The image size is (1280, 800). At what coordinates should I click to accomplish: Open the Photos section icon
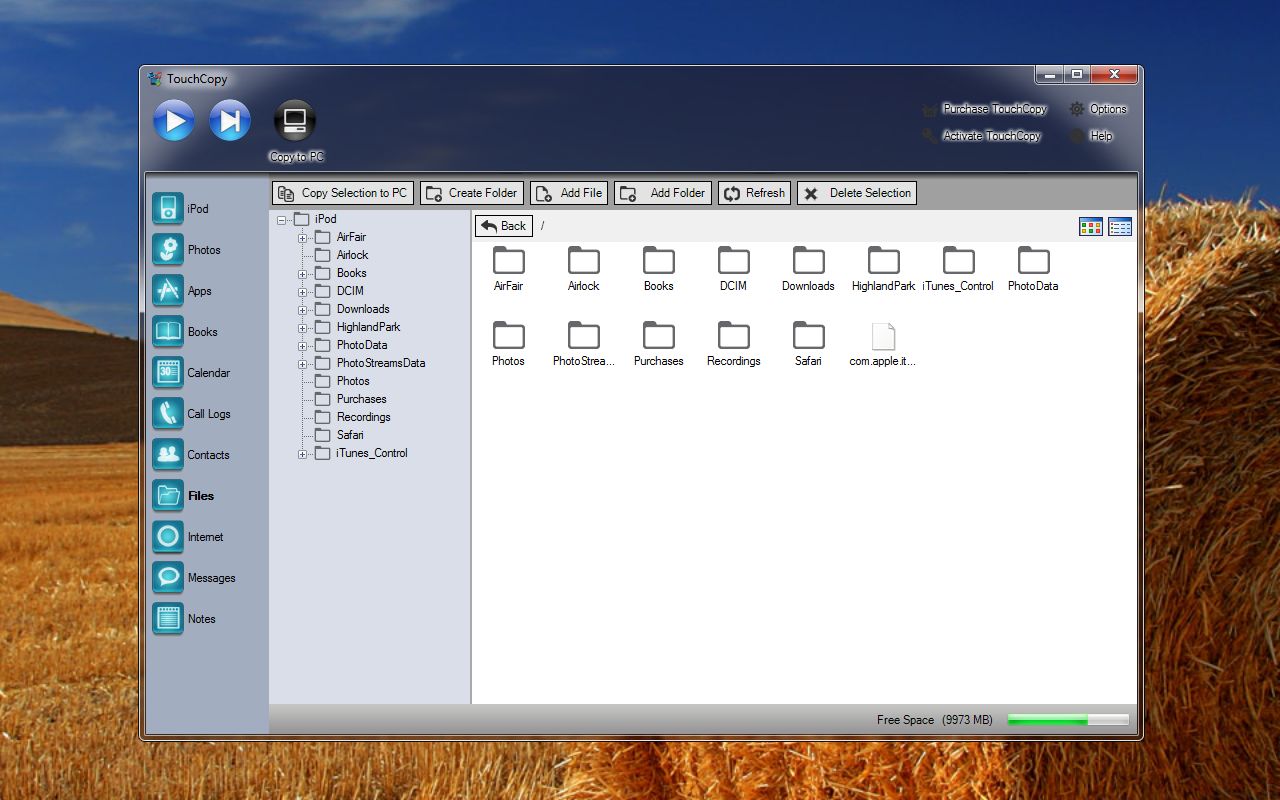tap(168, 250)
